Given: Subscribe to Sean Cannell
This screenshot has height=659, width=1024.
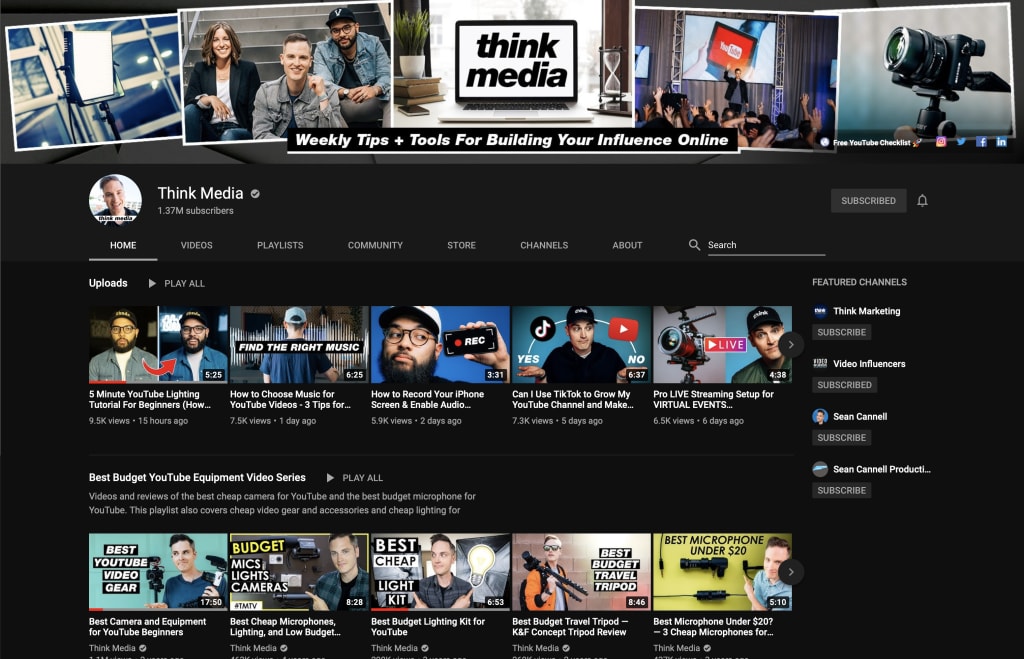Looking at the screenshot, I should (842, 438).
